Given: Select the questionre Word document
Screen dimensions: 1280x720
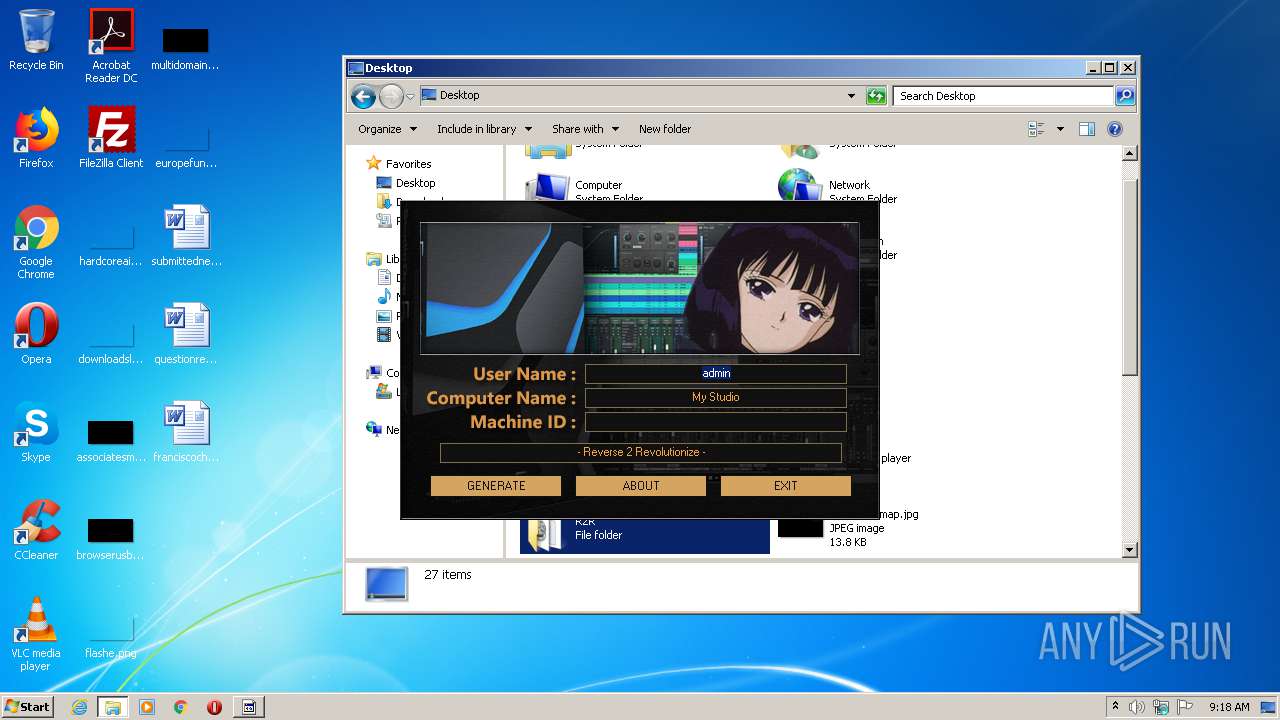Looking at the screenshot, I should 186,334.
